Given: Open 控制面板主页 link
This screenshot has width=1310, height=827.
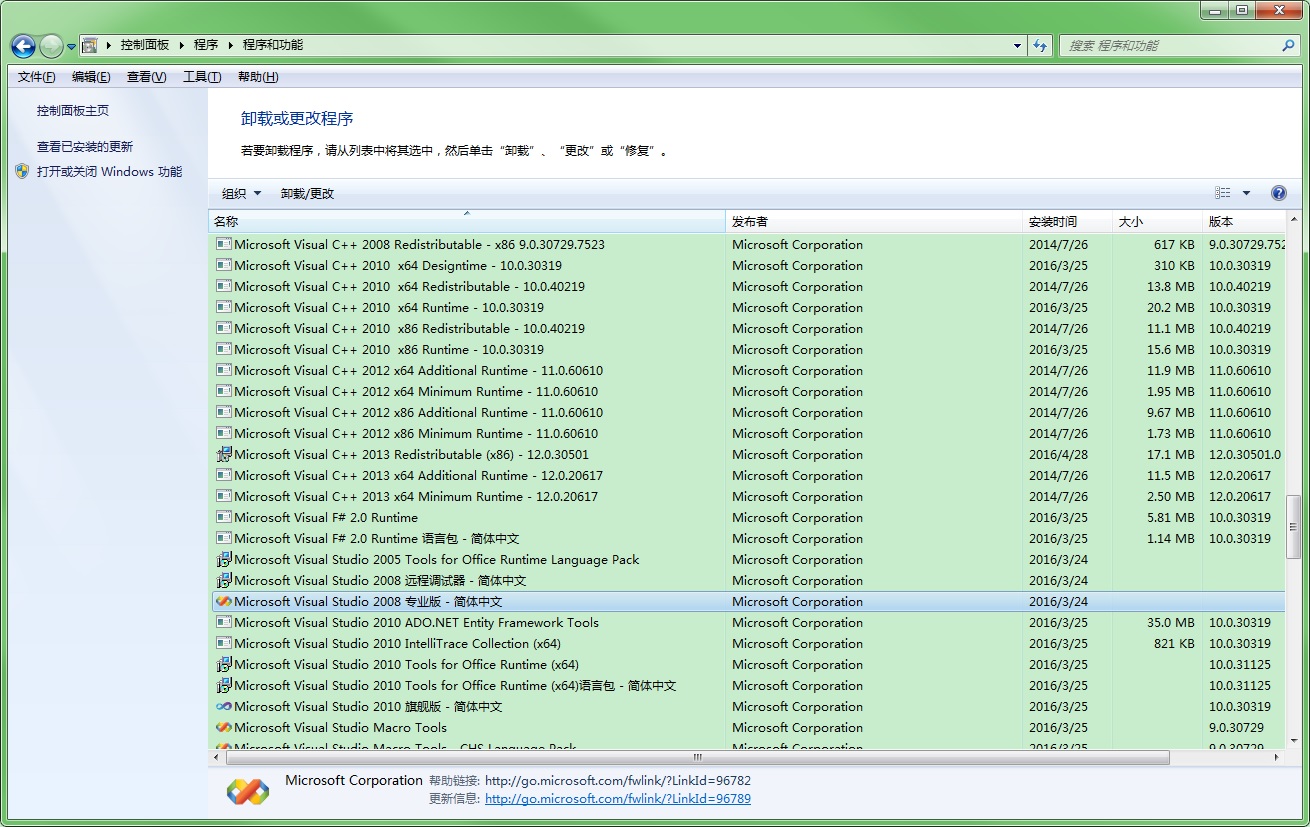Looking at the screenshot, I should 73,111.
